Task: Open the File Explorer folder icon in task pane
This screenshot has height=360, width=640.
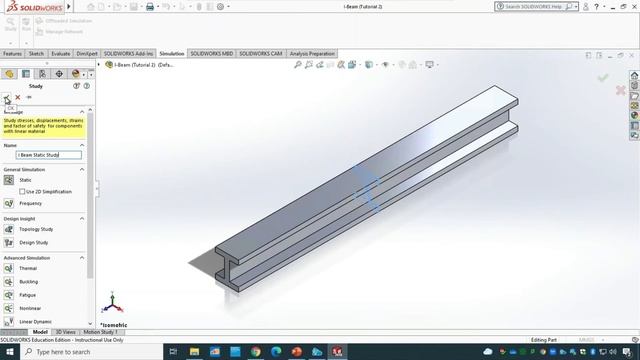Action: [x=634, y=96]
